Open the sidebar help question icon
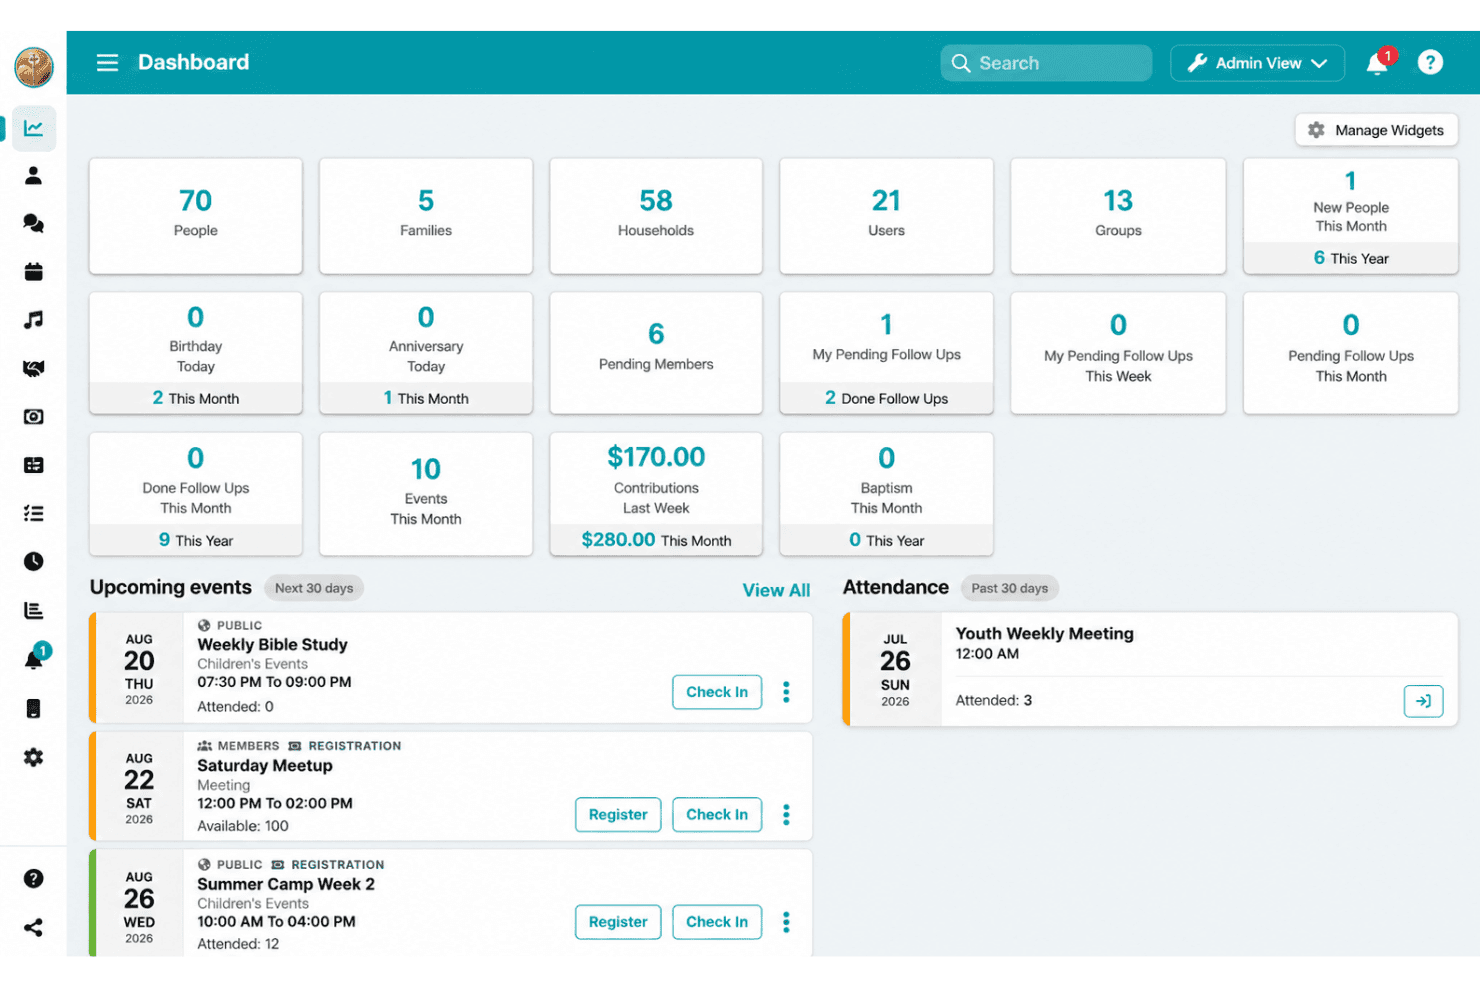 click(x=33, y=878)
